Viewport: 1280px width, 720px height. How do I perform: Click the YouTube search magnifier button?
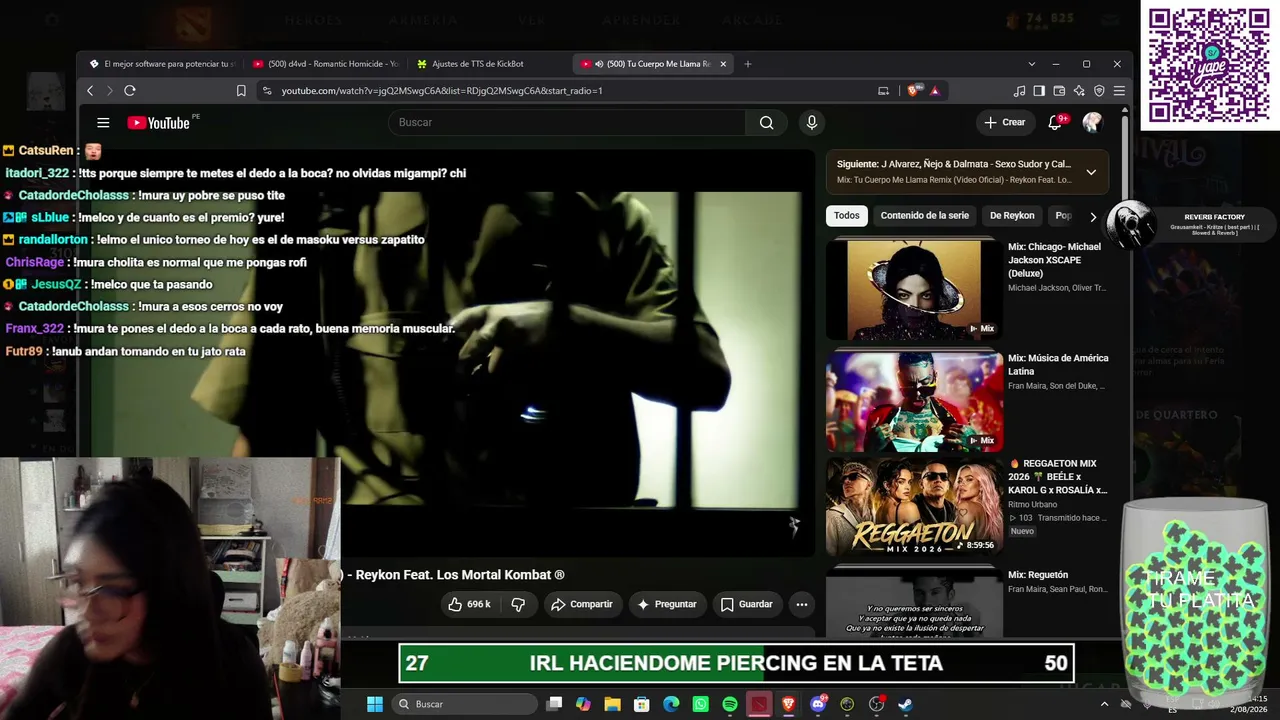[766, 123]
